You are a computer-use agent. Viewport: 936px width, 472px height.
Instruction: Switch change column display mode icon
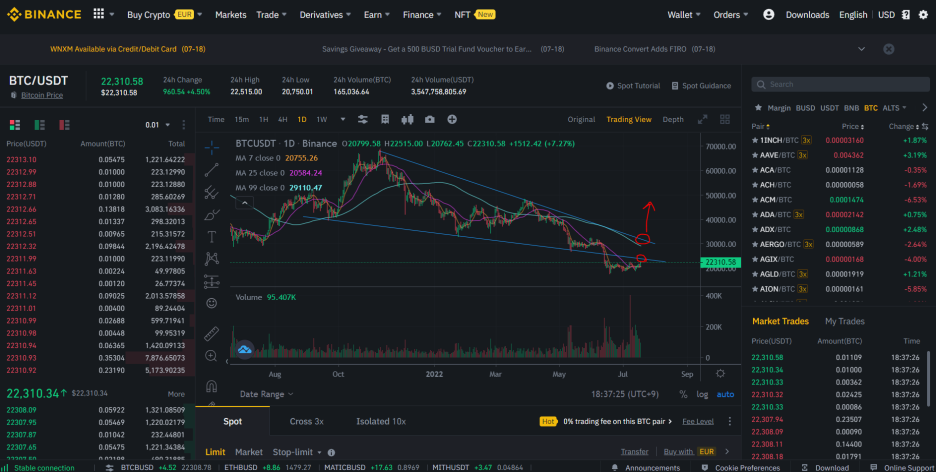(x=925, y=127)
